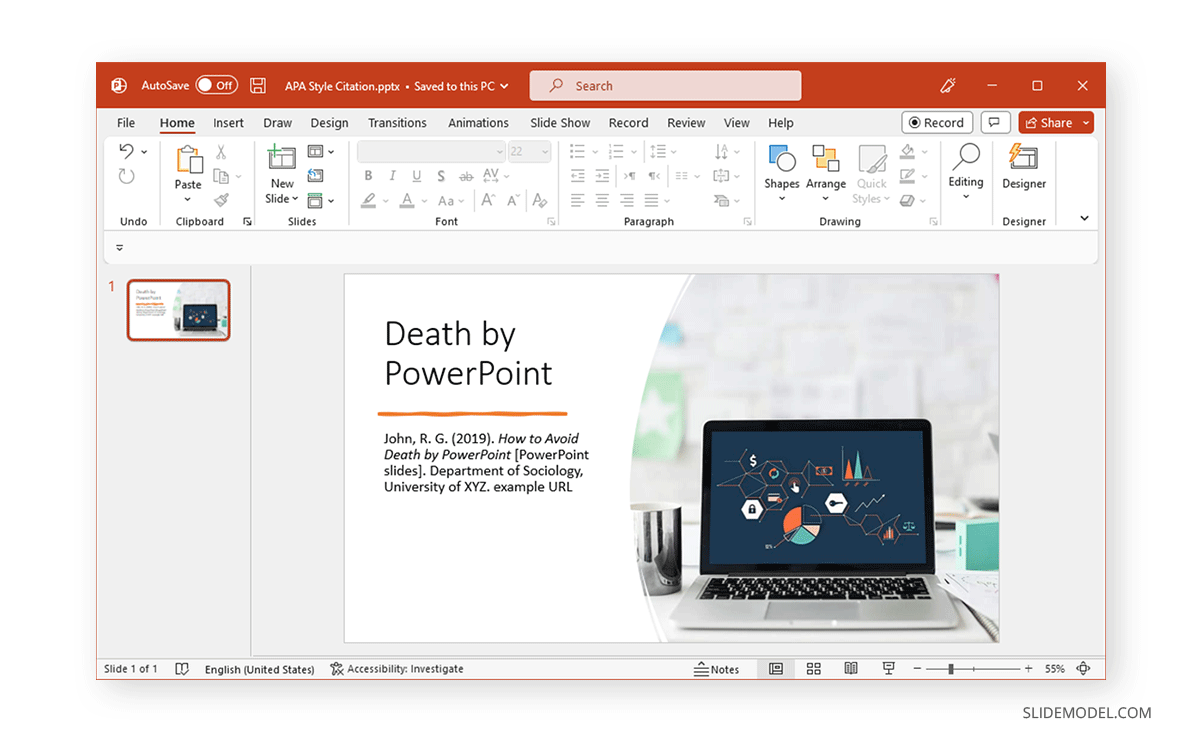Toggle Text Shadow

441,176
